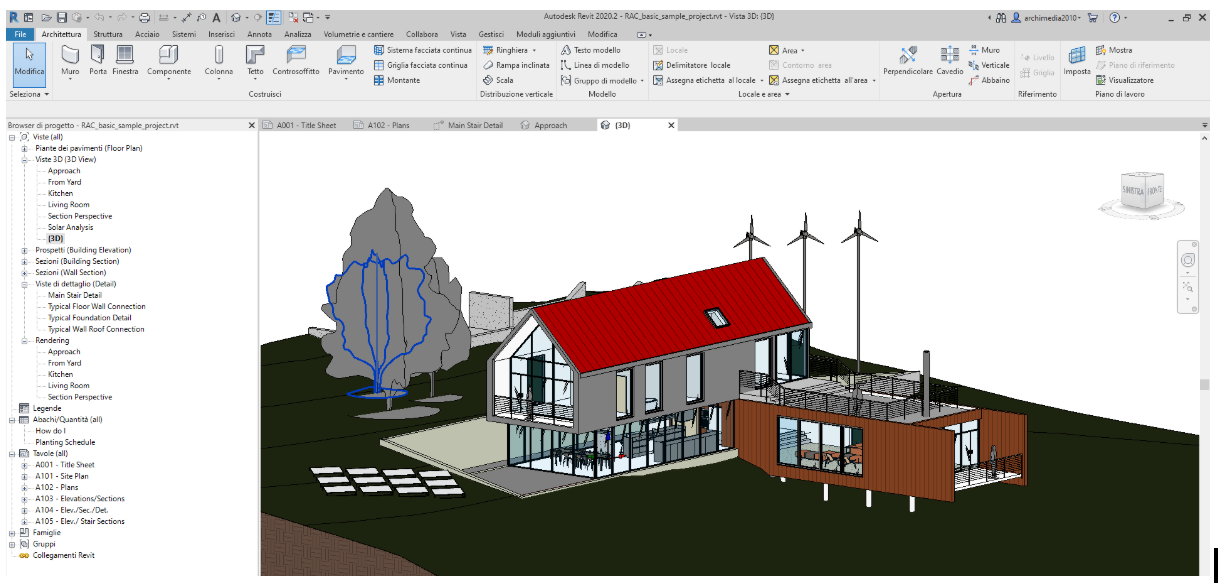Open the Annota ribbon tab

click(259, 34)
